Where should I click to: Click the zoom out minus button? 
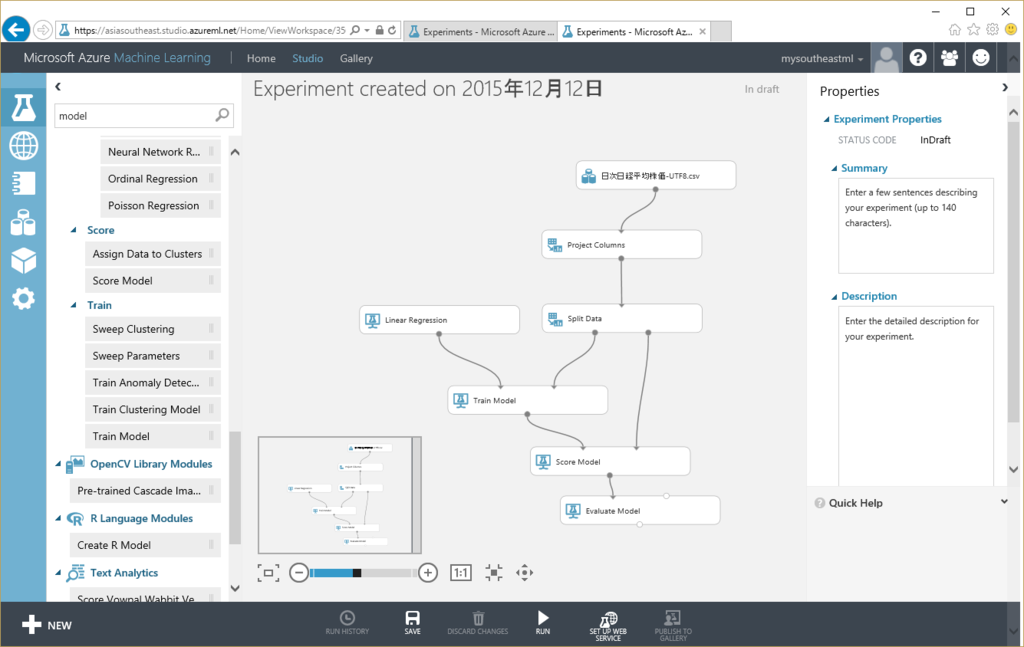[x=298, y=573]
